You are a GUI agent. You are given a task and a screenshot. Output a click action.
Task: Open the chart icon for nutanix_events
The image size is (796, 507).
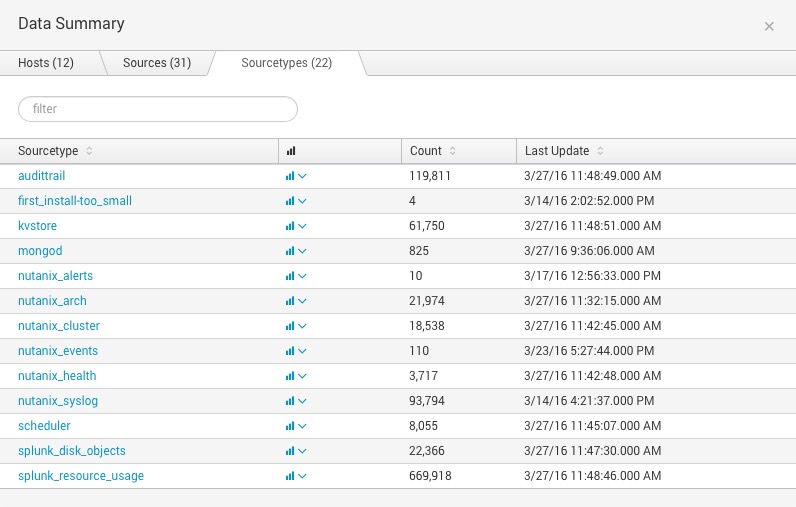(290, 351)
